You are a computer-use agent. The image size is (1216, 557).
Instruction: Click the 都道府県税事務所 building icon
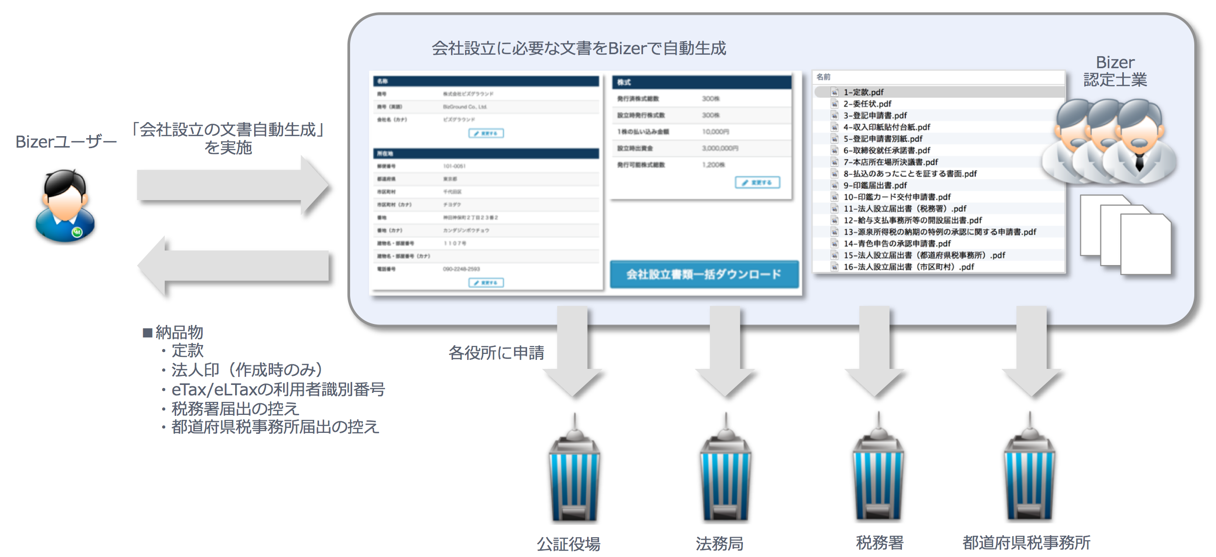pos(1030,472)
